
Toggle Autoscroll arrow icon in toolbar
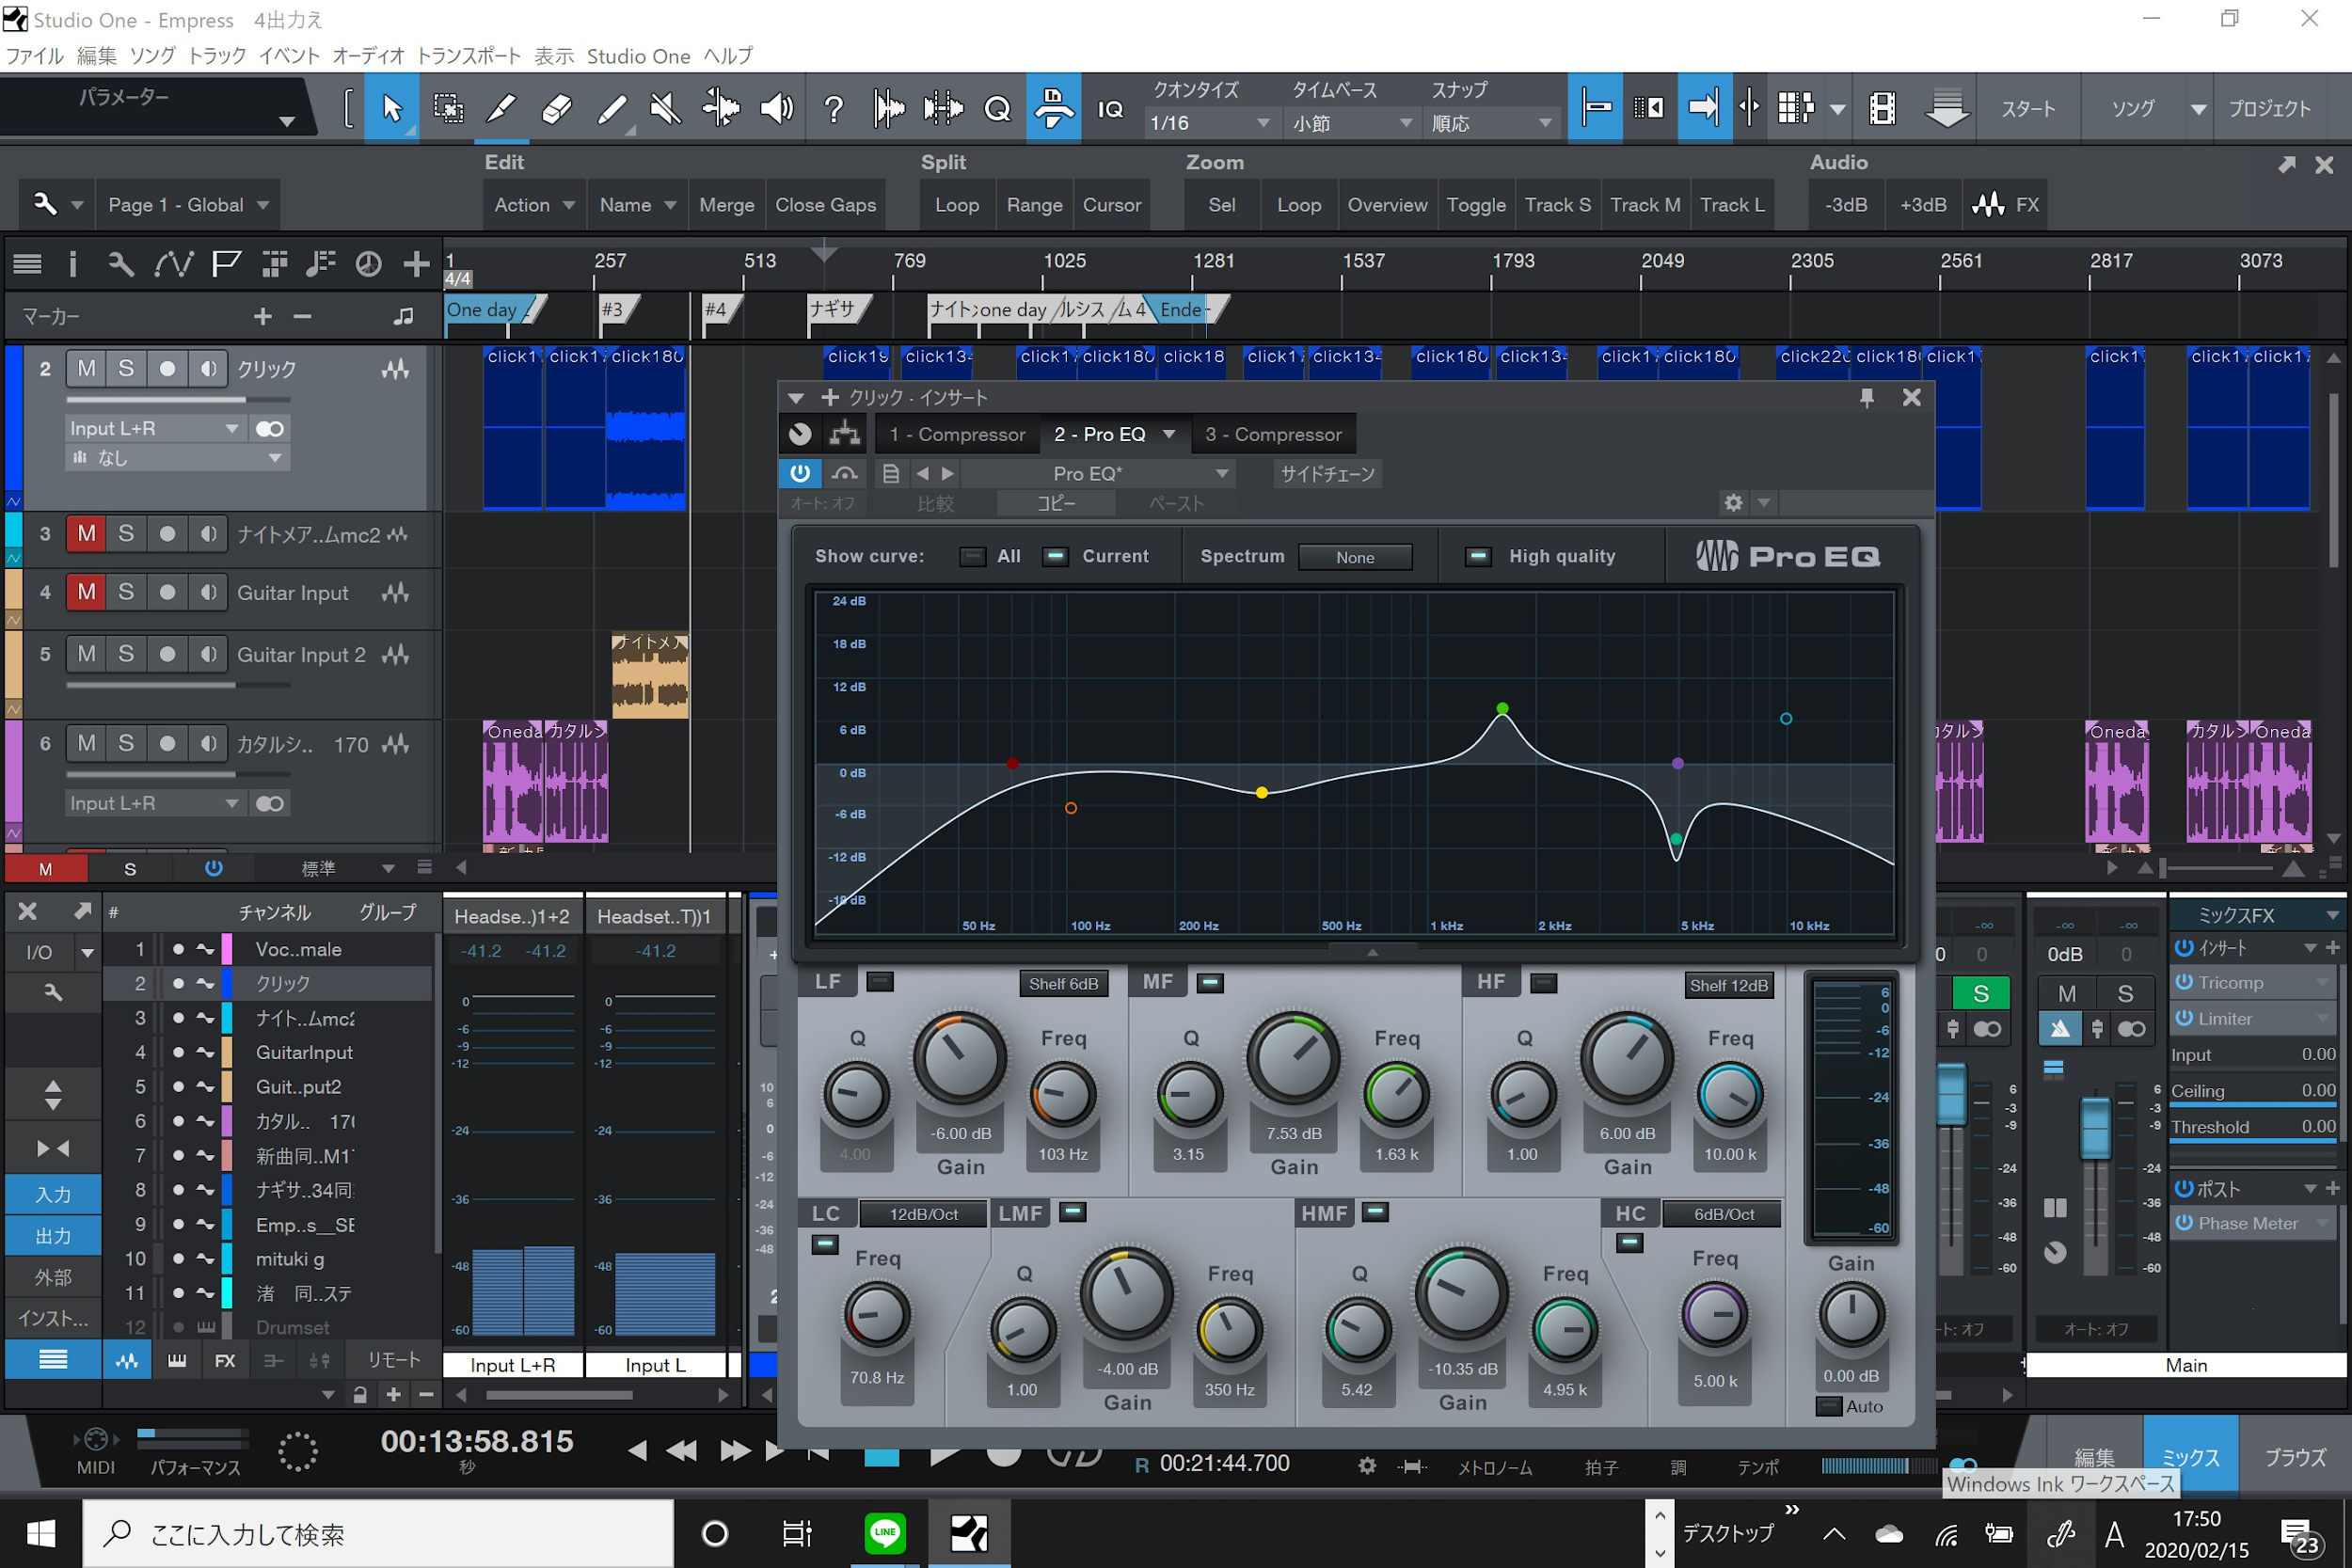coord(1703,107)
